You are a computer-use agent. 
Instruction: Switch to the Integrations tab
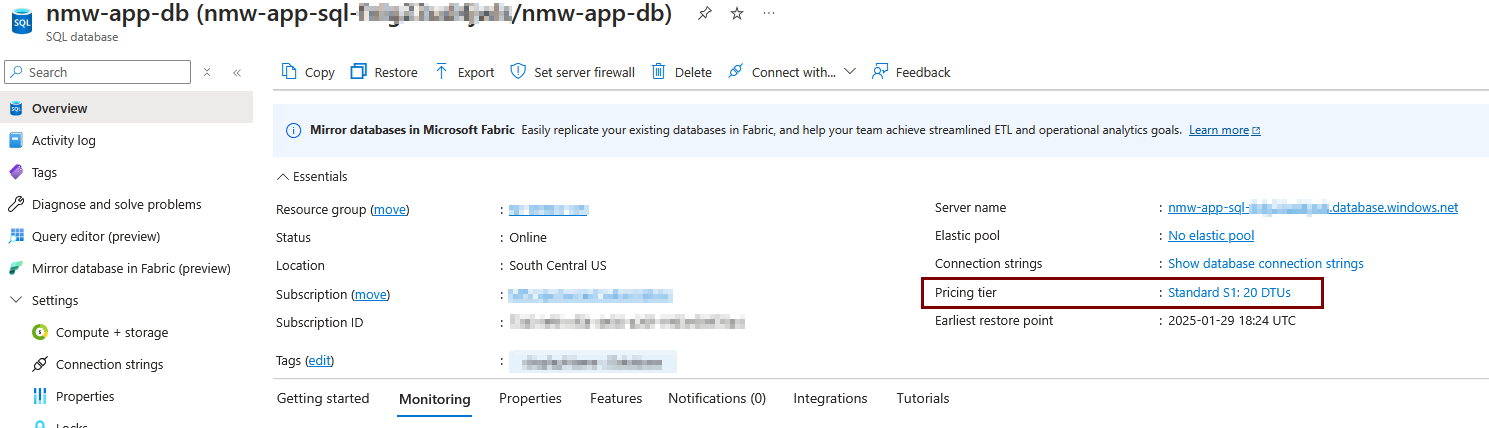click(x=830, y=398)
